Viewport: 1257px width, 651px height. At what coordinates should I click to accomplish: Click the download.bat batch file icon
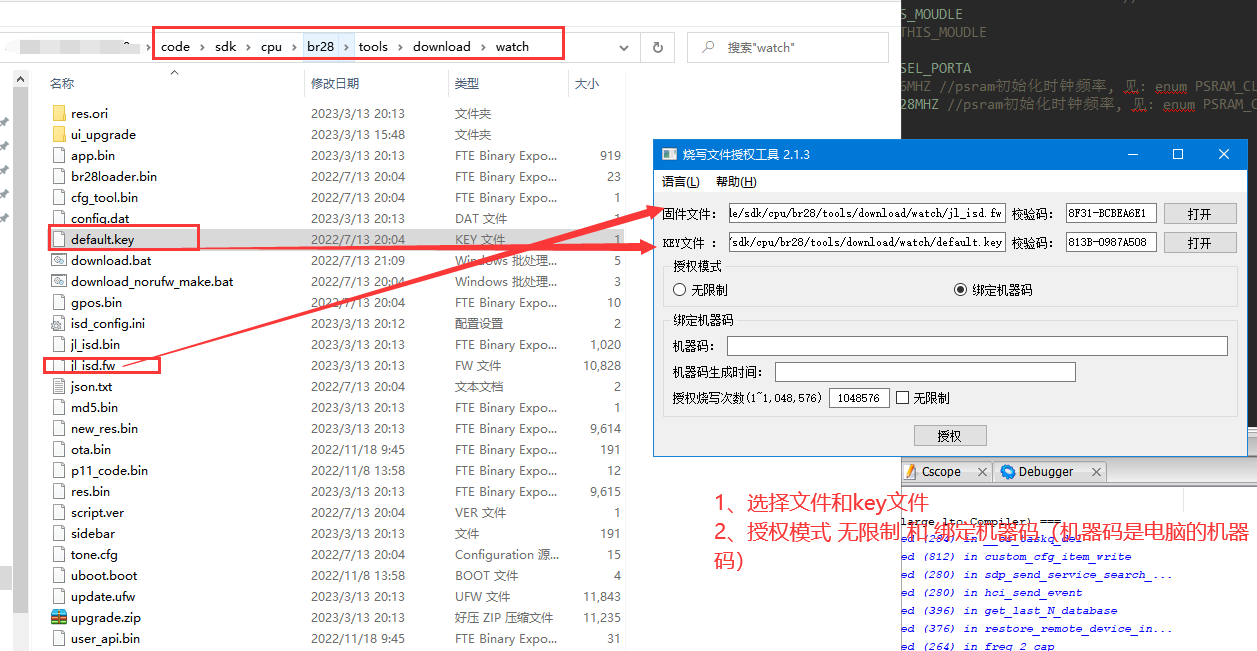[x=59, y=261]
